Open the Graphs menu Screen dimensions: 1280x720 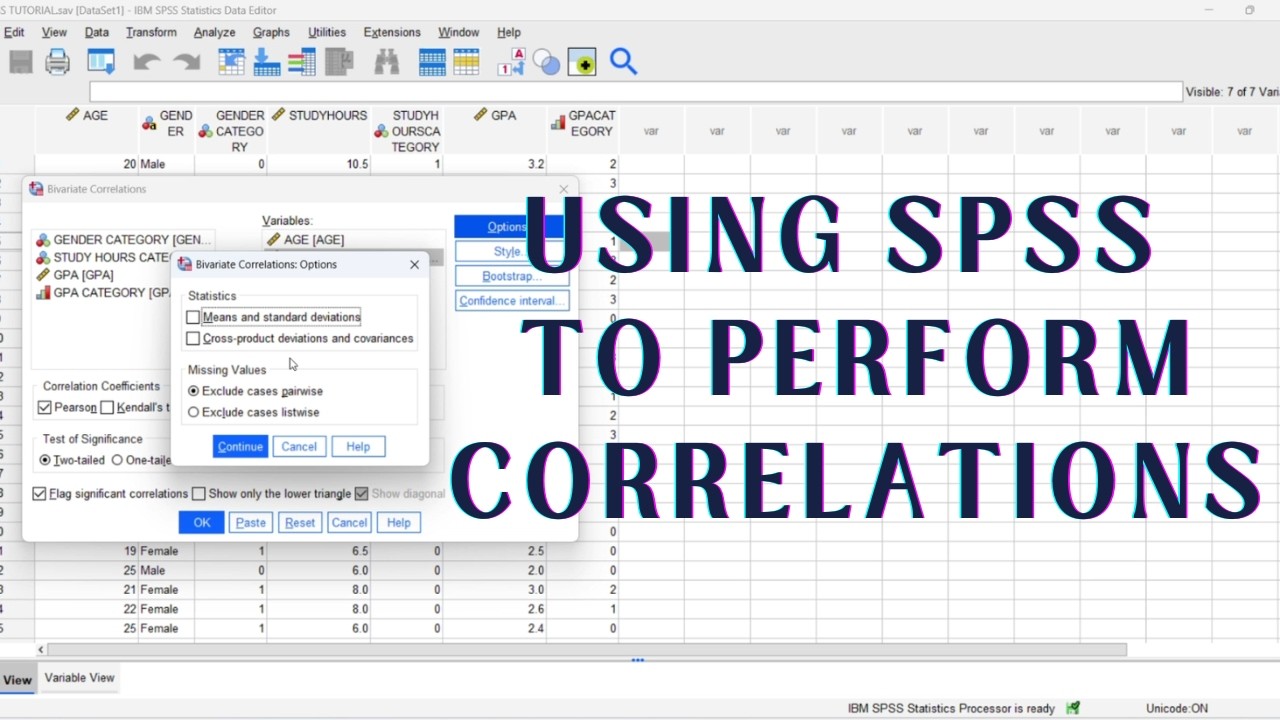(271, 32)
